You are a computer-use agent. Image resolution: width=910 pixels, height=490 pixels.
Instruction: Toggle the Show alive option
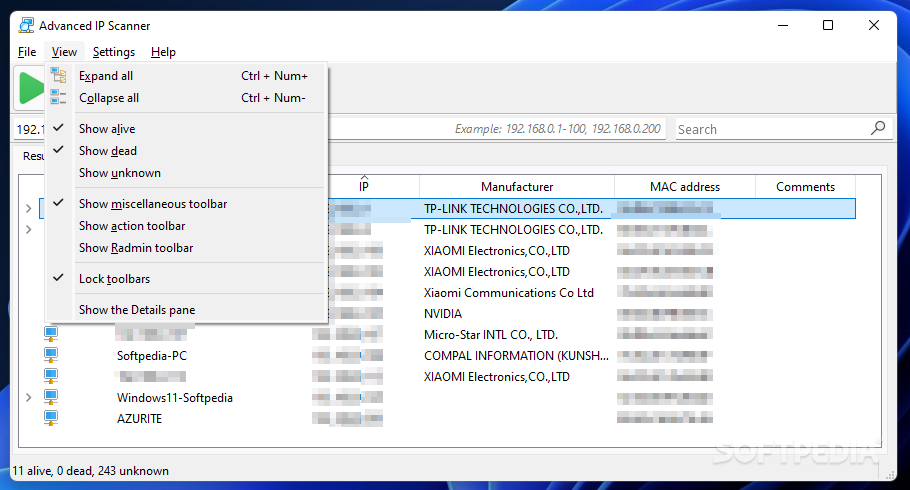coord(186,129)
